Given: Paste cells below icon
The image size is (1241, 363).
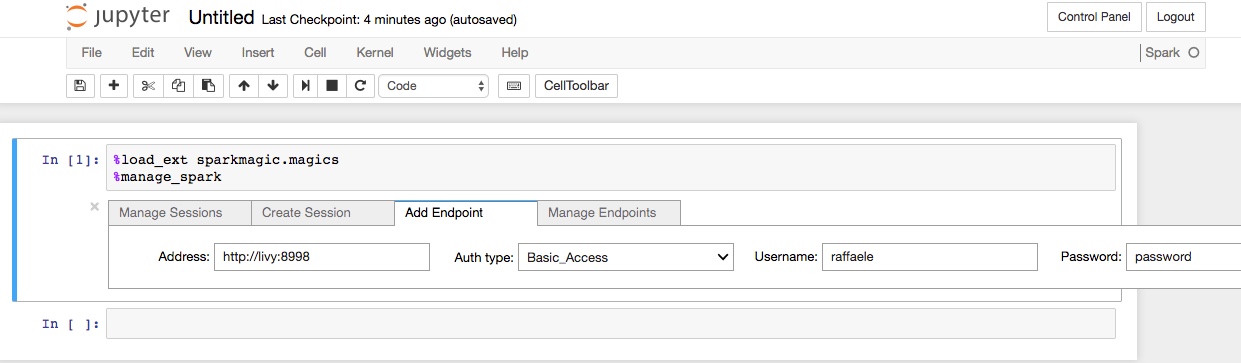Looking at the screenshot, I should pyautogui.click(x=207, y=86).
